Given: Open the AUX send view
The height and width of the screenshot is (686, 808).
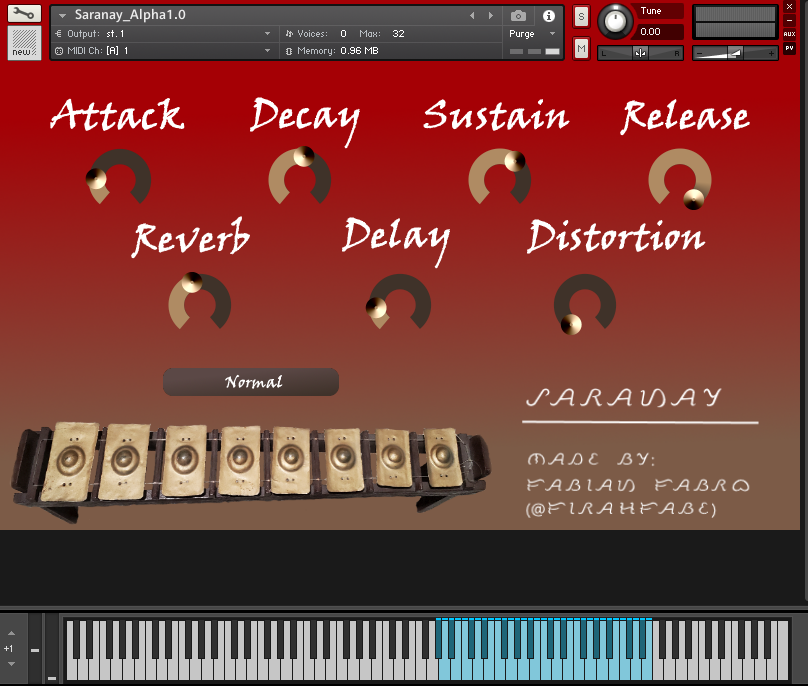Looking at the screenshot, I should click(x=790, y=33).
